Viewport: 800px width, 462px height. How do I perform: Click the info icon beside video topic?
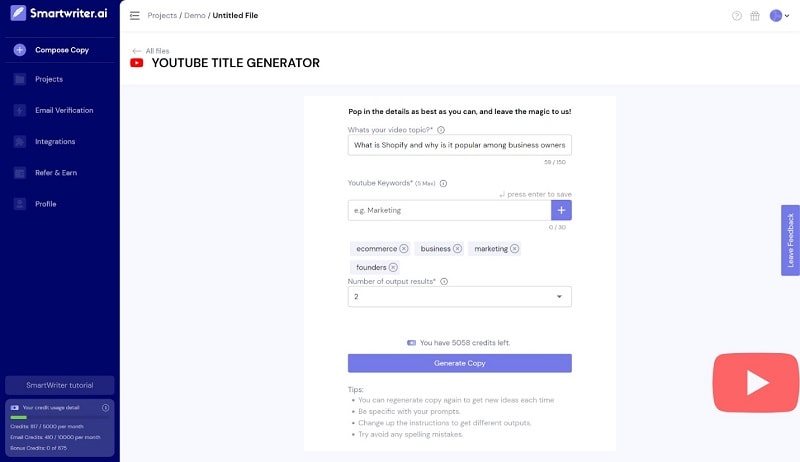click(441, 130)
